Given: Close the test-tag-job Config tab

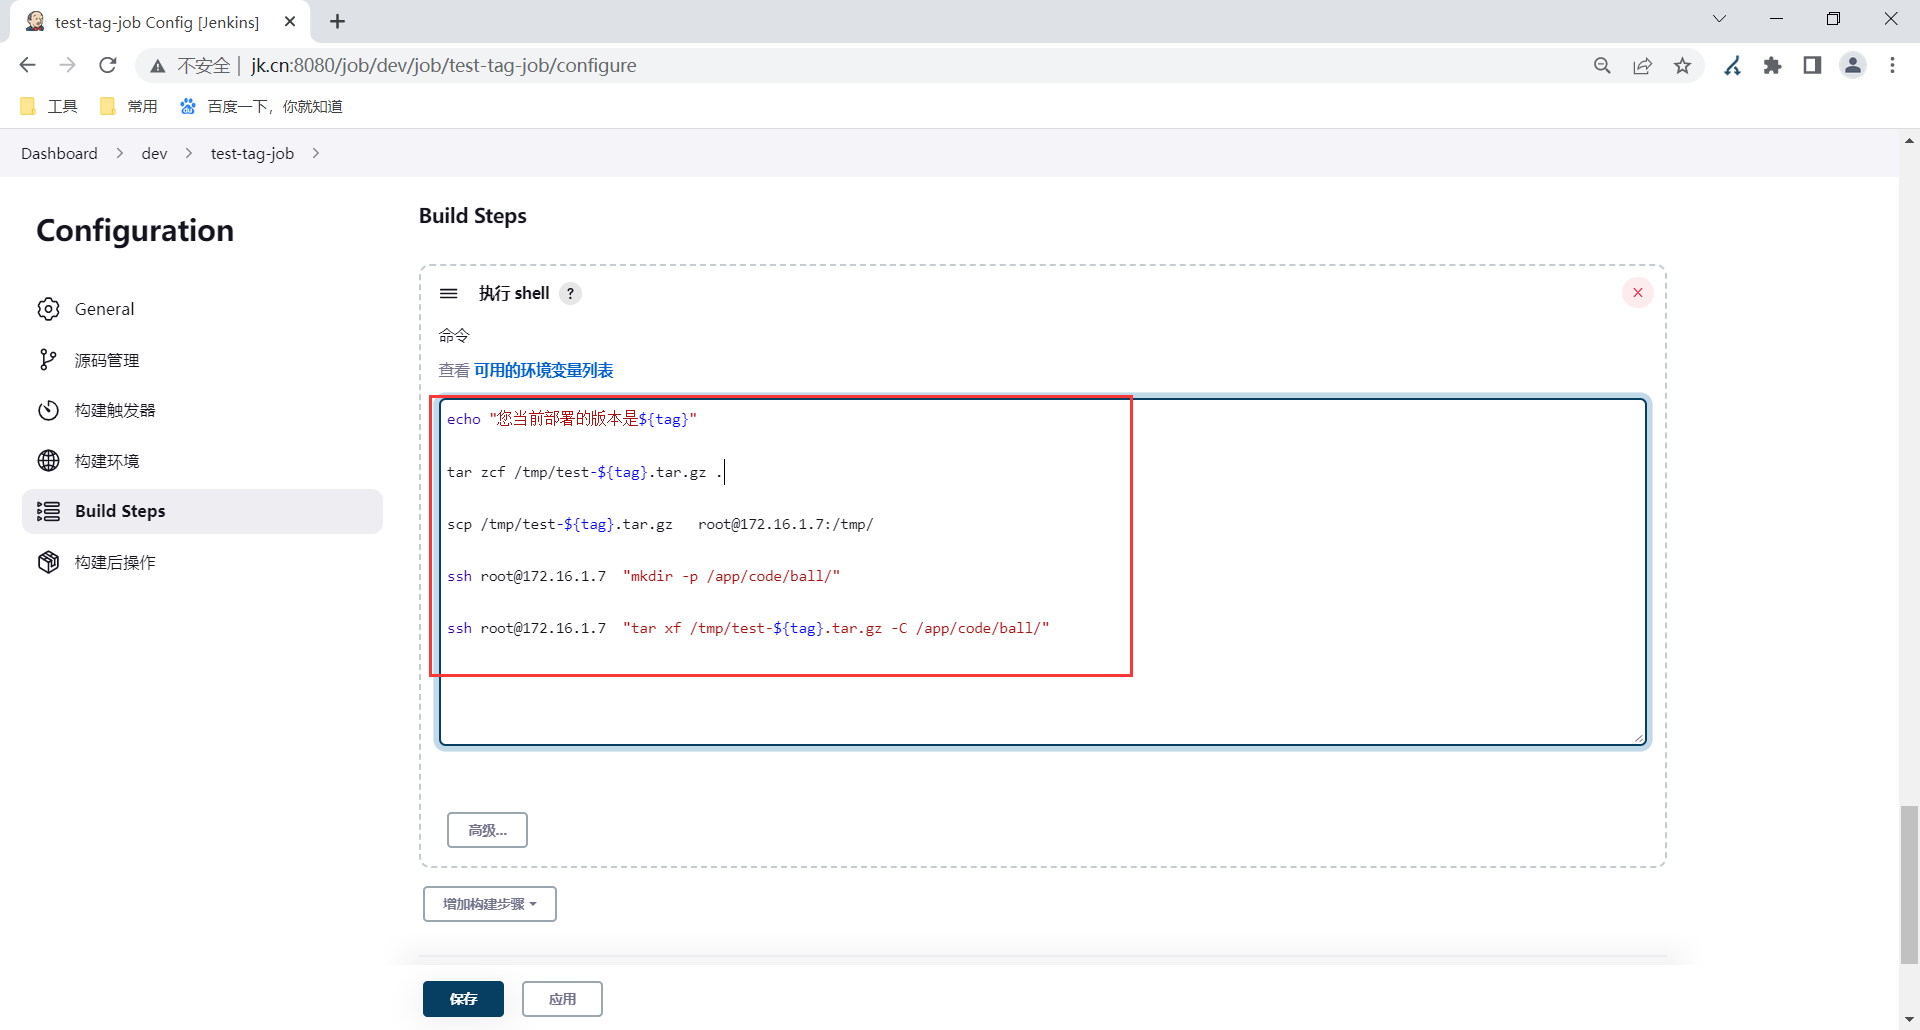Looking at the screenshot, I should [x=290, y=21].
